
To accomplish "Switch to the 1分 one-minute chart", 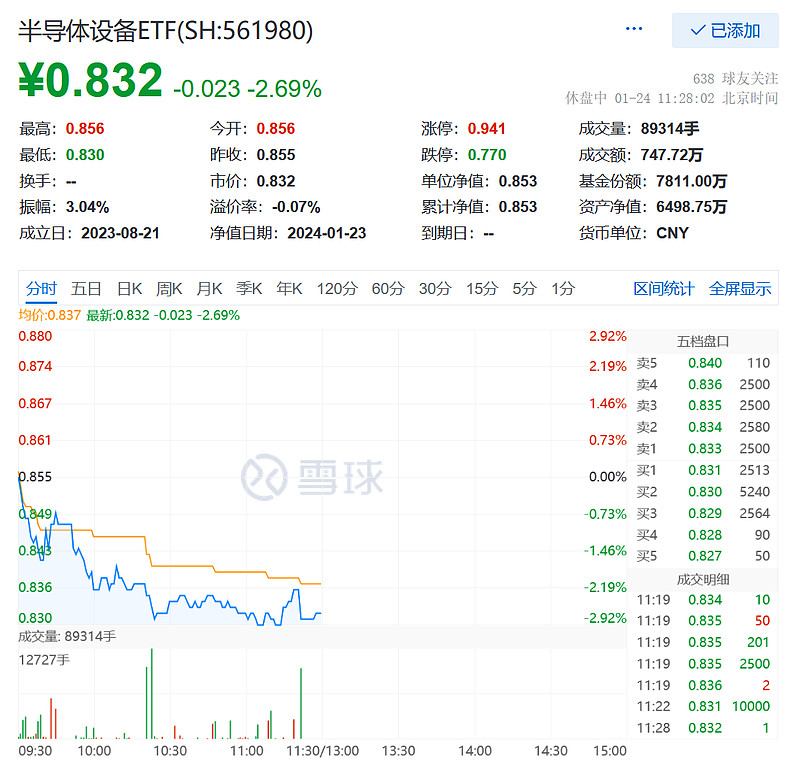I will click(561, 288).
